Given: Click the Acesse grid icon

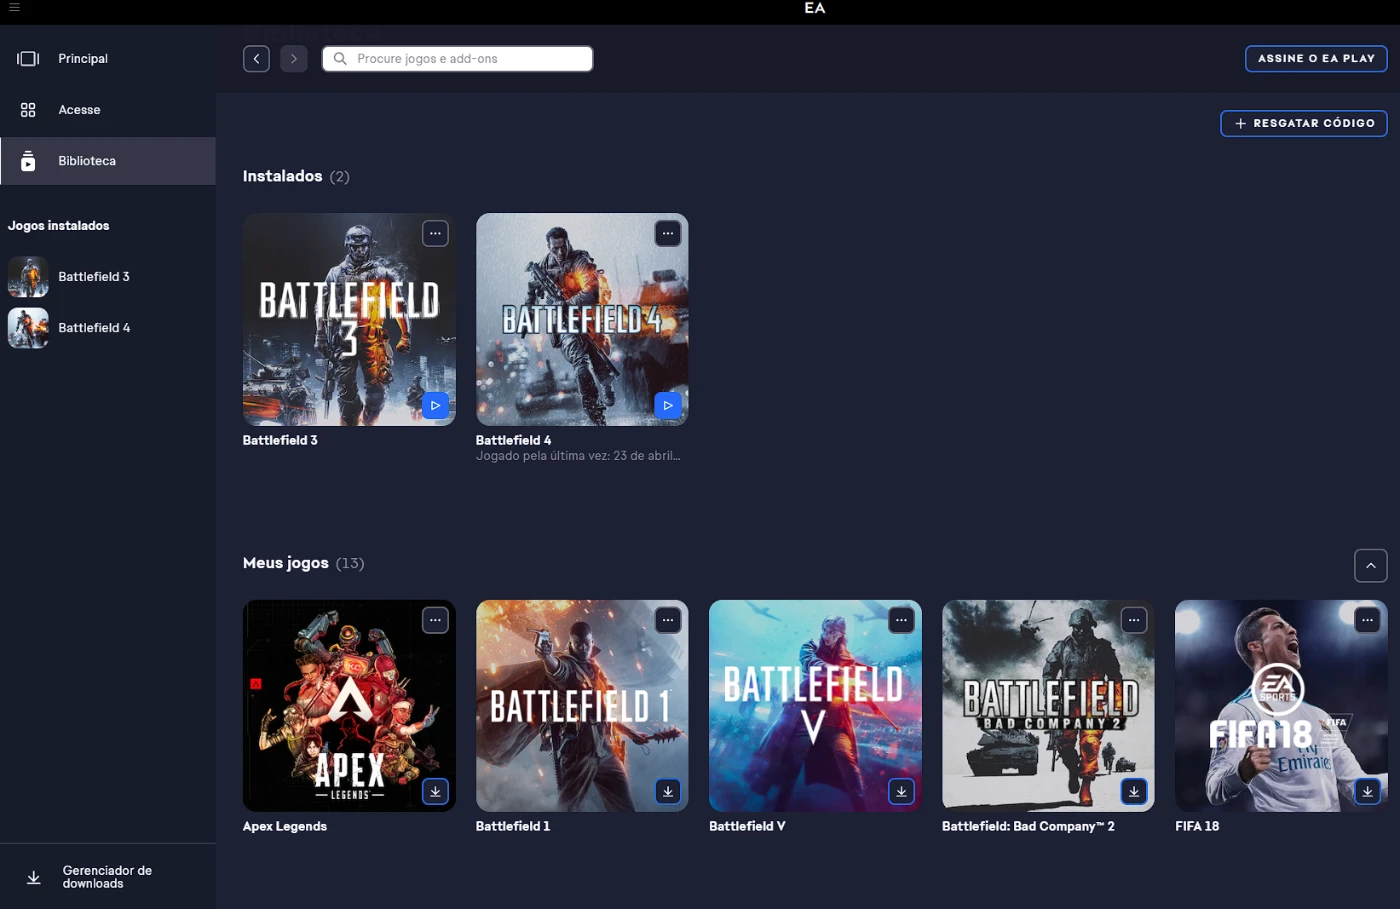Looking at the screenshot, I should [28, 110].
